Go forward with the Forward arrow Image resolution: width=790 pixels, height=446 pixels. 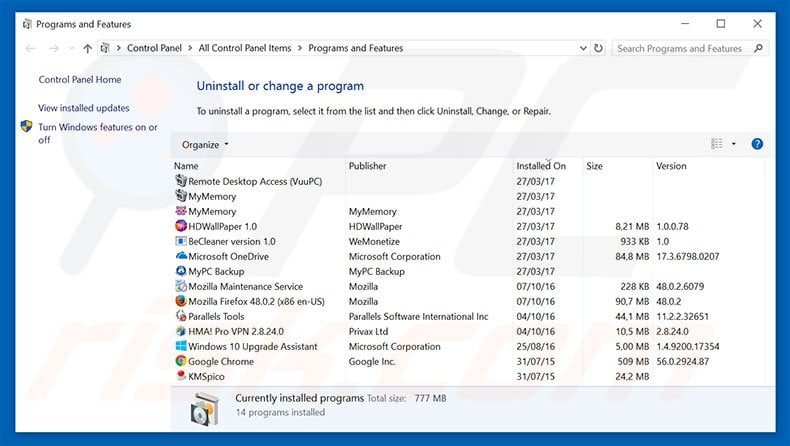point(53,48)
